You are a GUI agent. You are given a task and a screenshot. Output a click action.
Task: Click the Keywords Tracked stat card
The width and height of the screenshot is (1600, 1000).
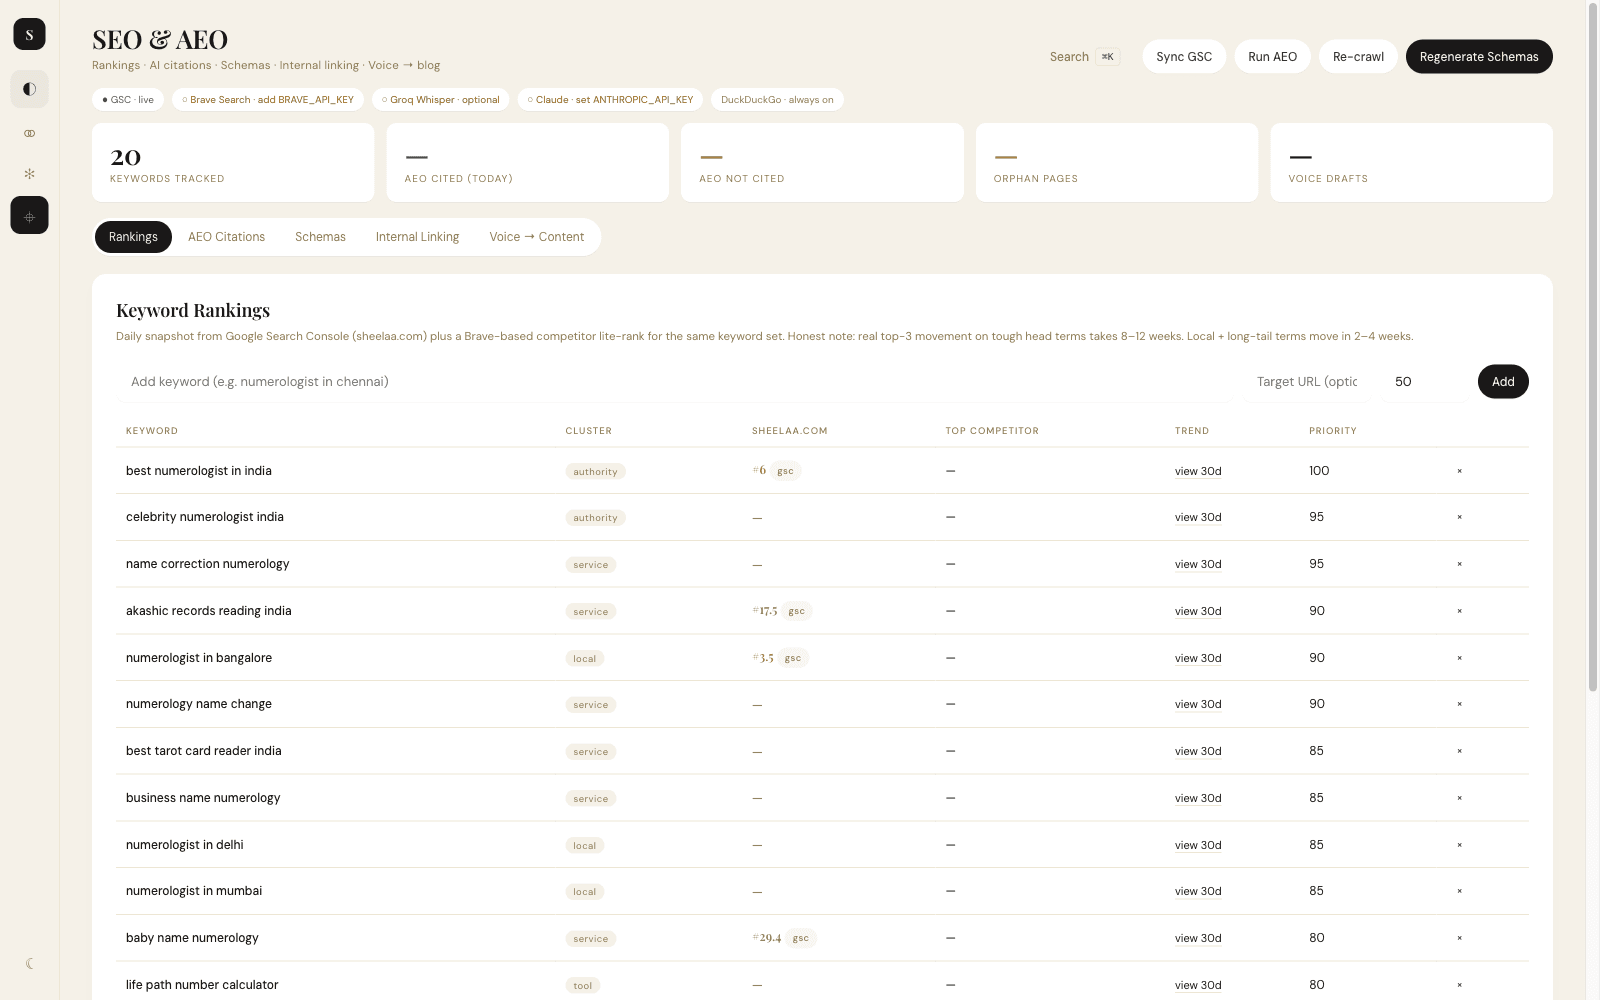tap(233, 163)
